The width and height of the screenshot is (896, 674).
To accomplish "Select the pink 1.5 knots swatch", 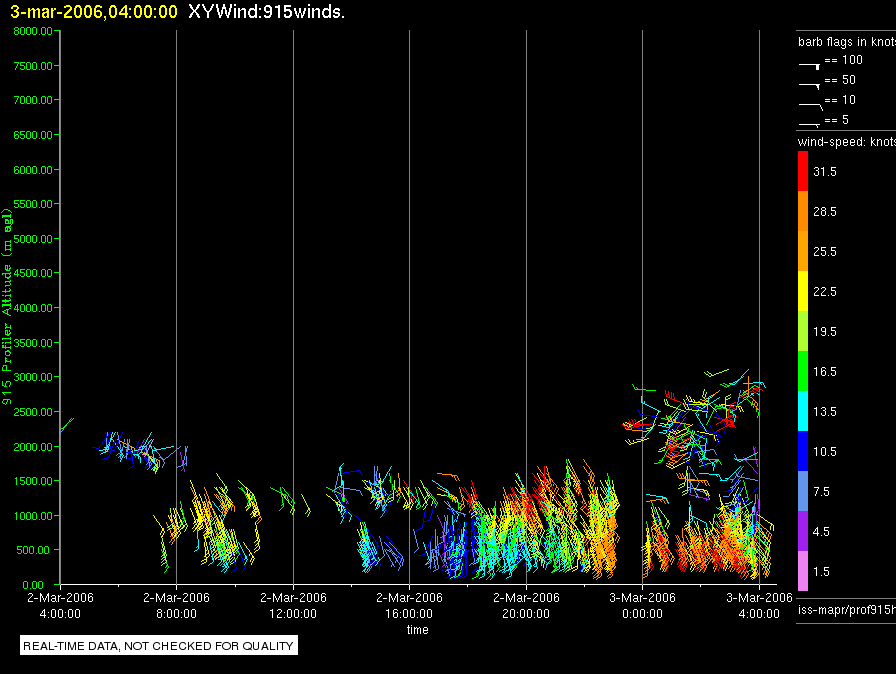I will (x=803, y=571).
